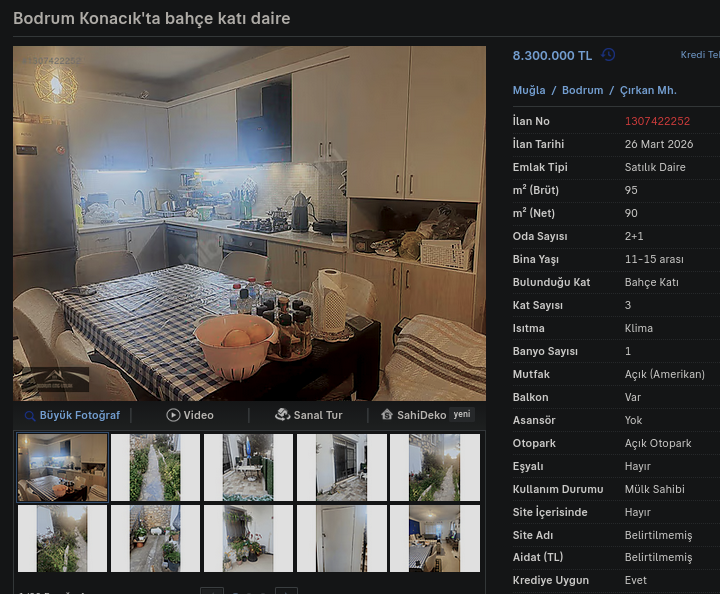The height and width of the screenshot is (594, 720).
Task: Select the potted plants thumbnail
Action: [x=248, y=538]
